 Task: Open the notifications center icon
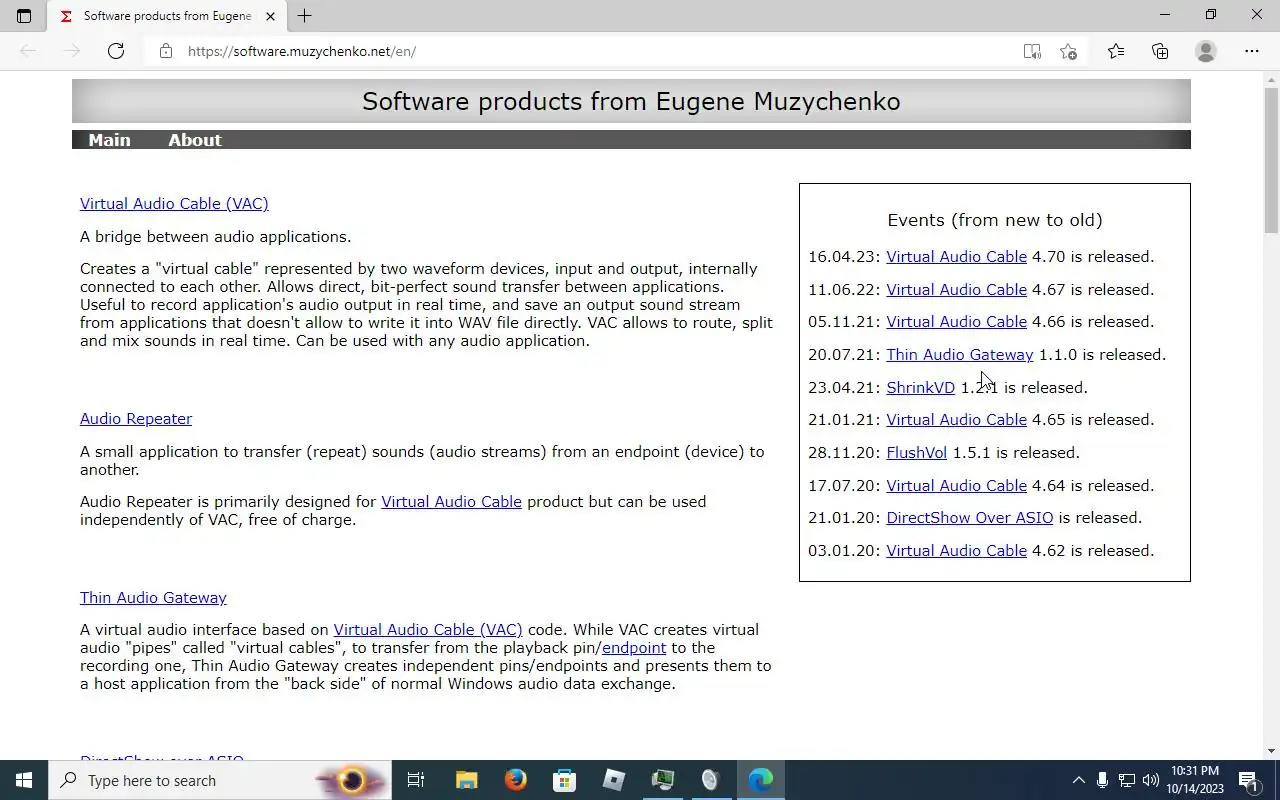[1248, 780]
